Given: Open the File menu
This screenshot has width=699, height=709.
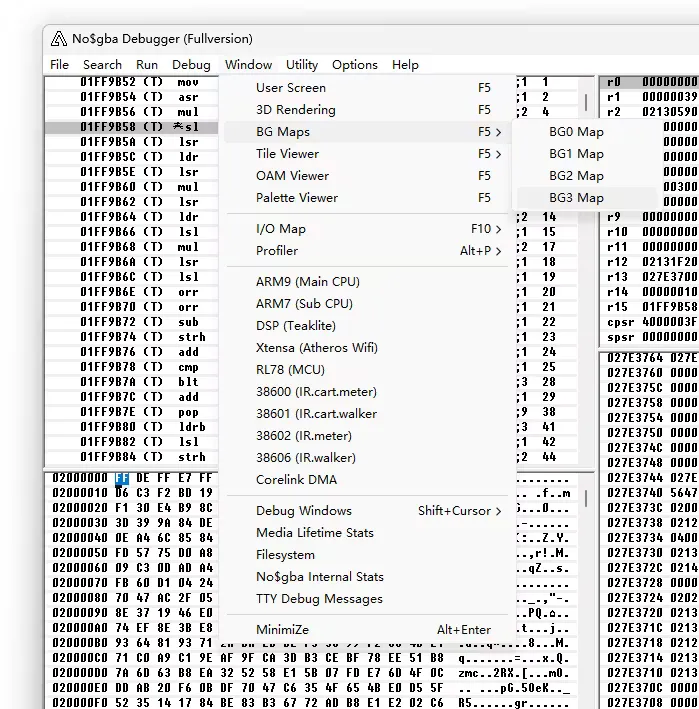Looking at the screenshot, I should [60, 65].
